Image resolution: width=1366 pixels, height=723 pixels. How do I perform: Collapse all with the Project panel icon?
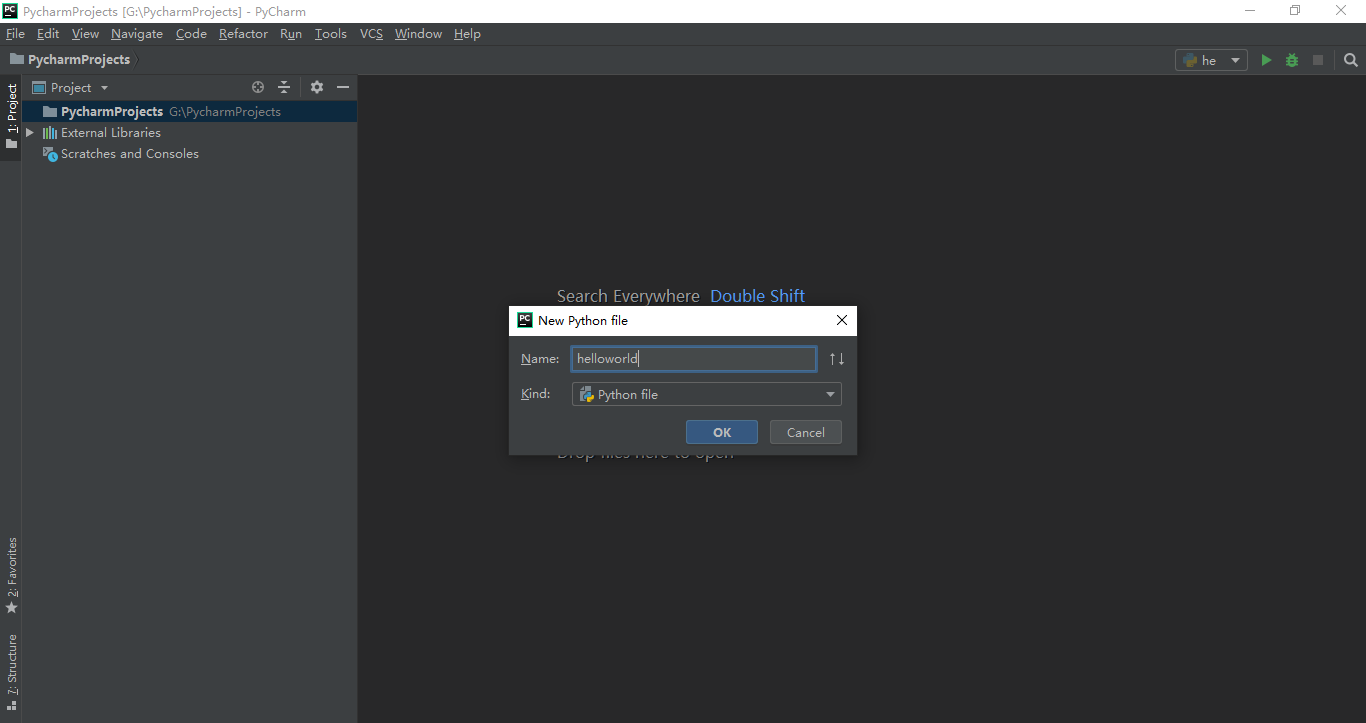(x=284, y=87)
